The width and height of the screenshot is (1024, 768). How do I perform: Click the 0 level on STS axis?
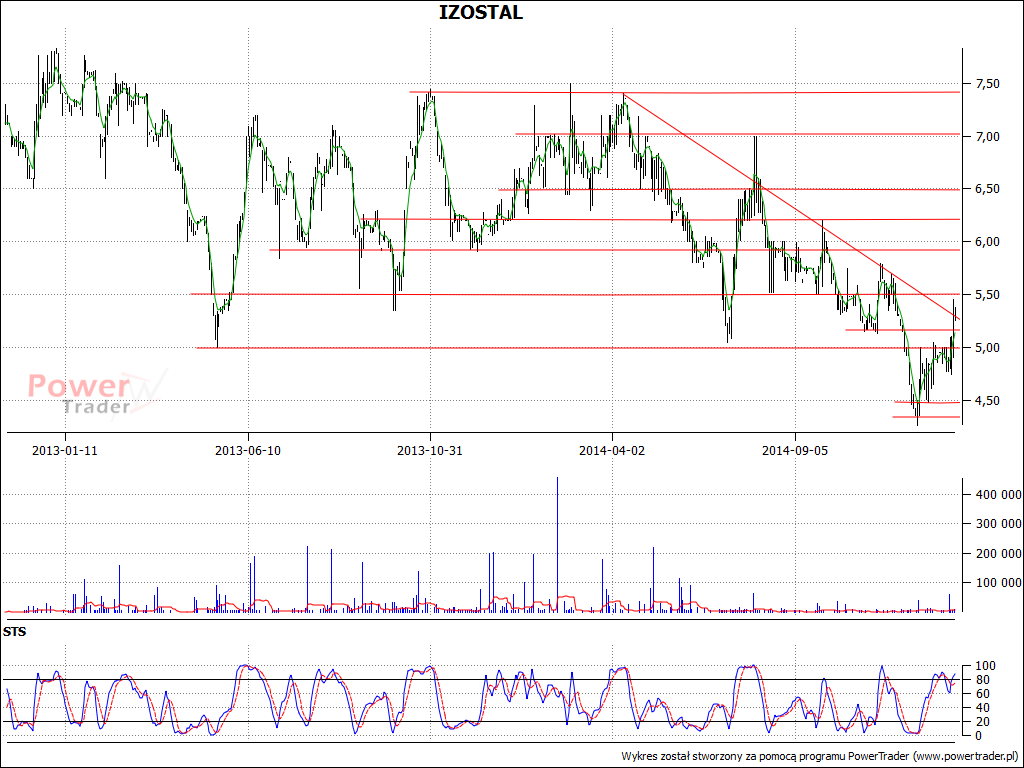click(x=978, y=735)
